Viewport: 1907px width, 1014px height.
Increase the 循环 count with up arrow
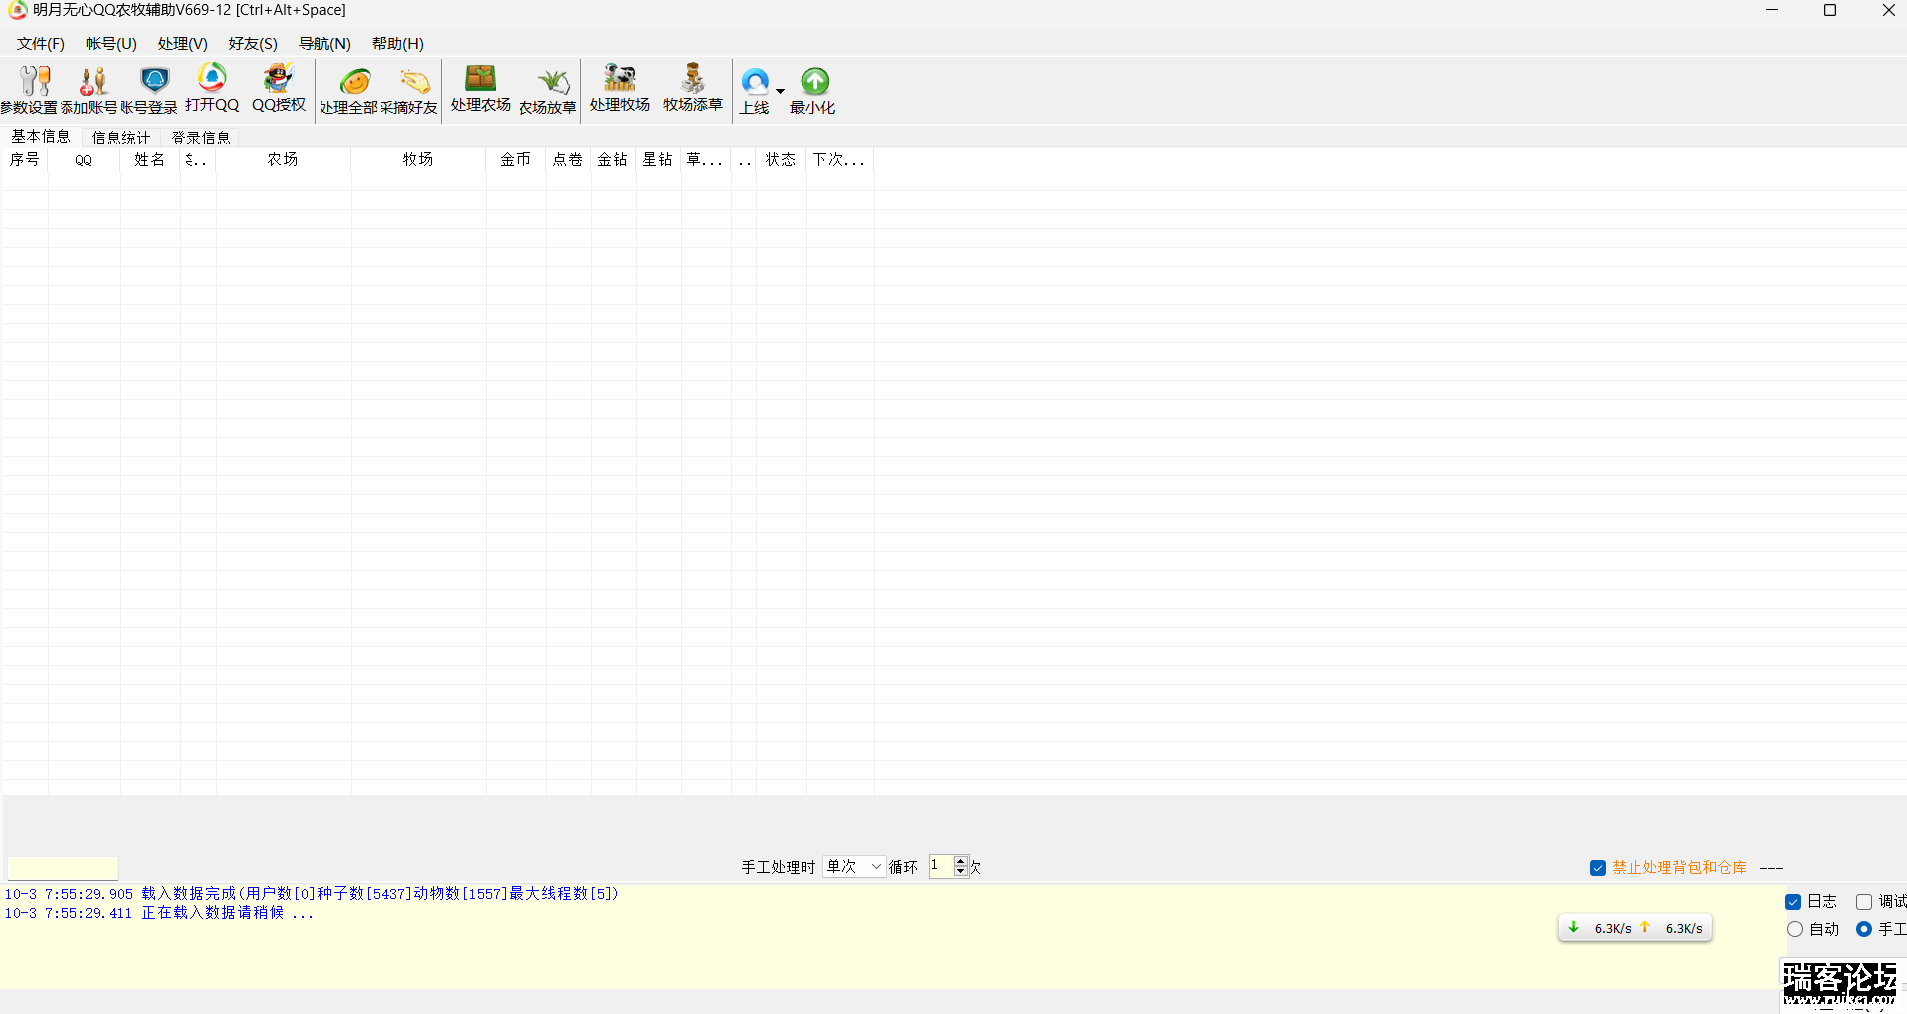tap(961, 861)
